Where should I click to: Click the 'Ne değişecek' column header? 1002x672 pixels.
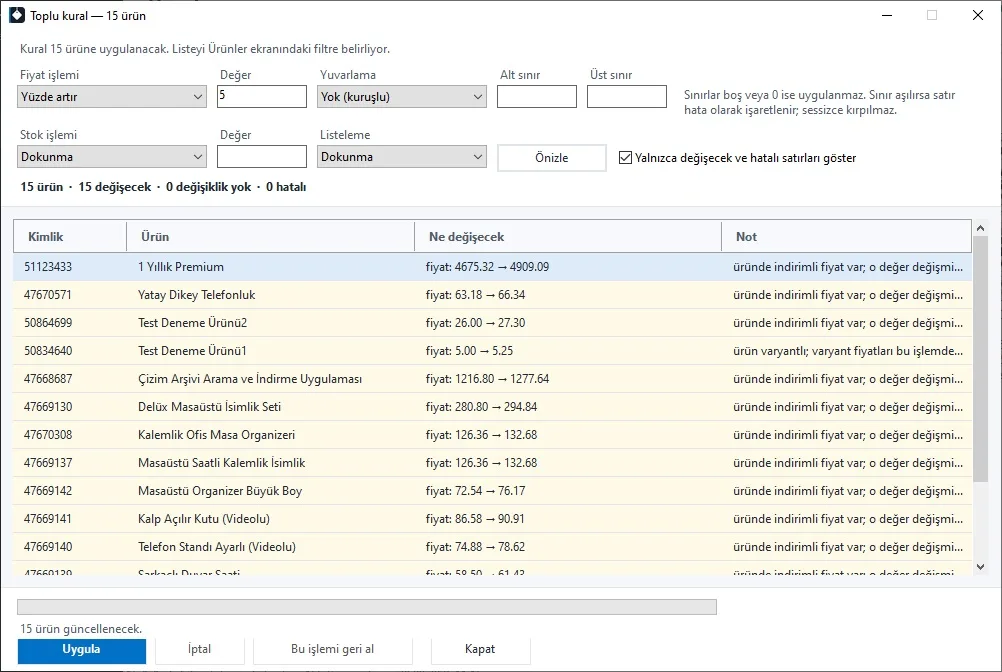568,237
